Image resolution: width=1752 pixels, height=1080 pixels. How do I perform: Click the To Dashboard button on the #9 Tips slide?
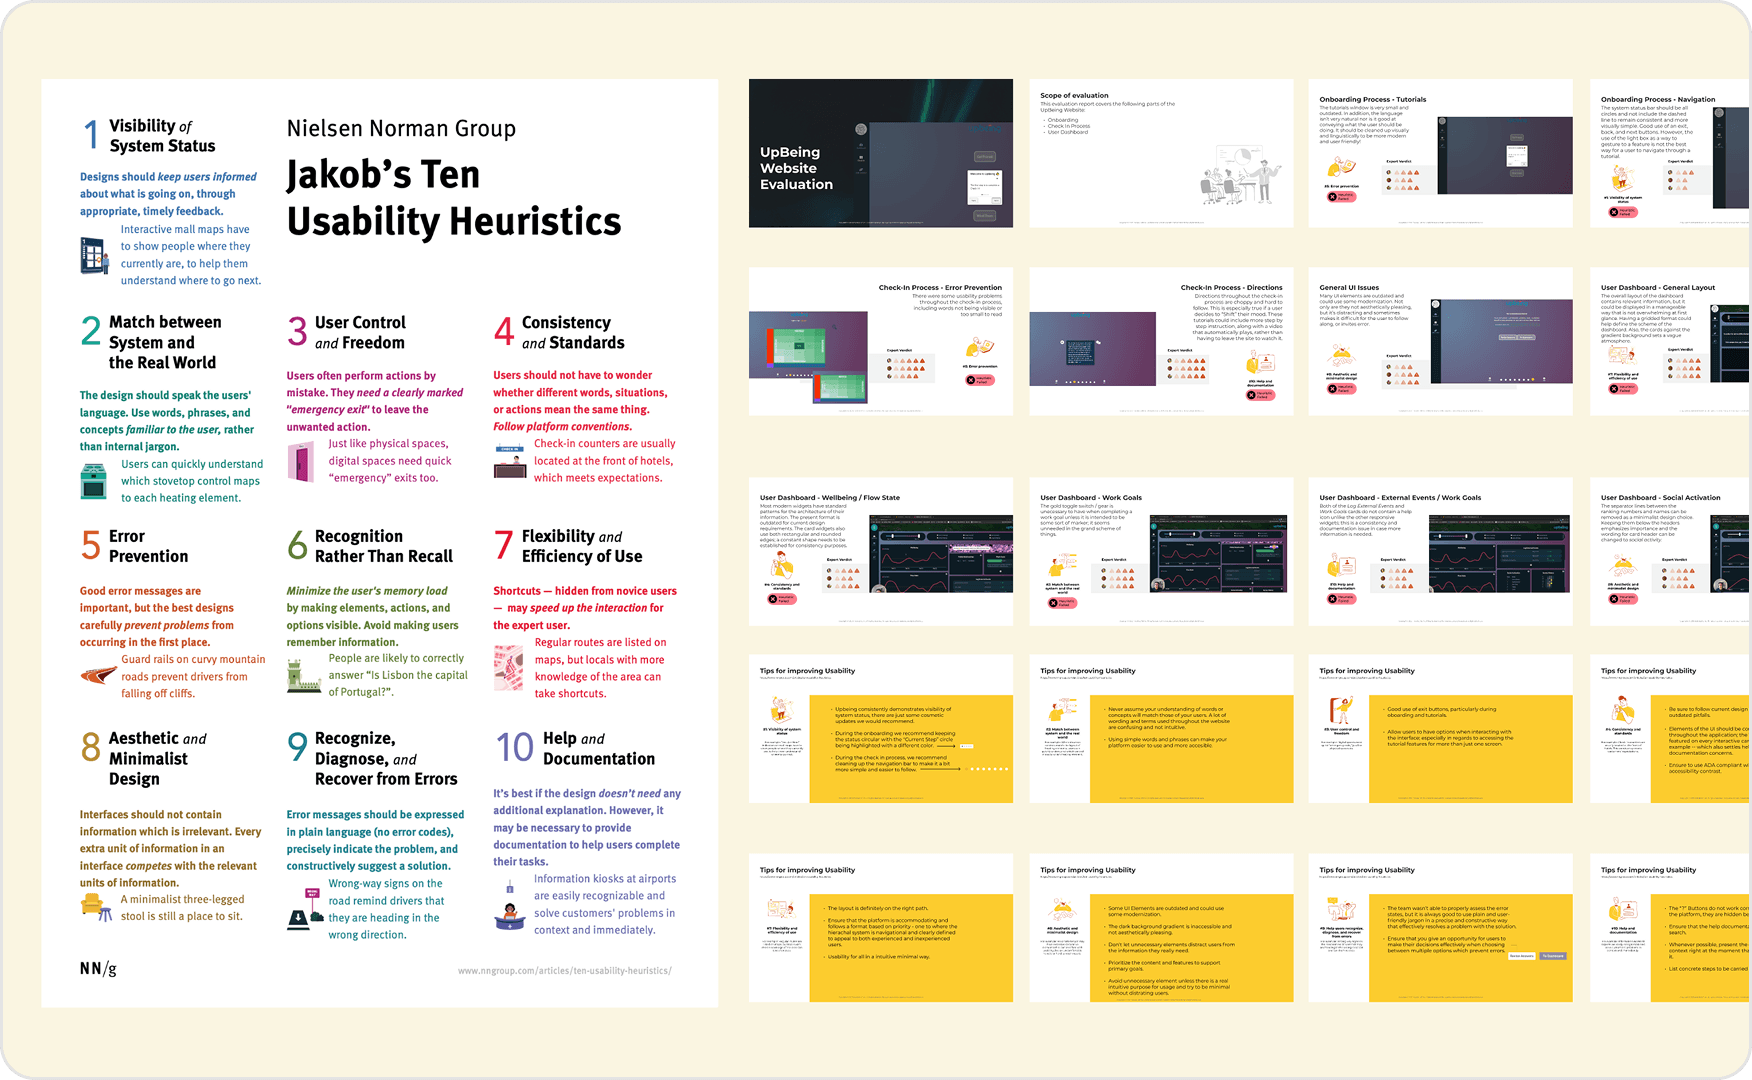click(1552, 956)
